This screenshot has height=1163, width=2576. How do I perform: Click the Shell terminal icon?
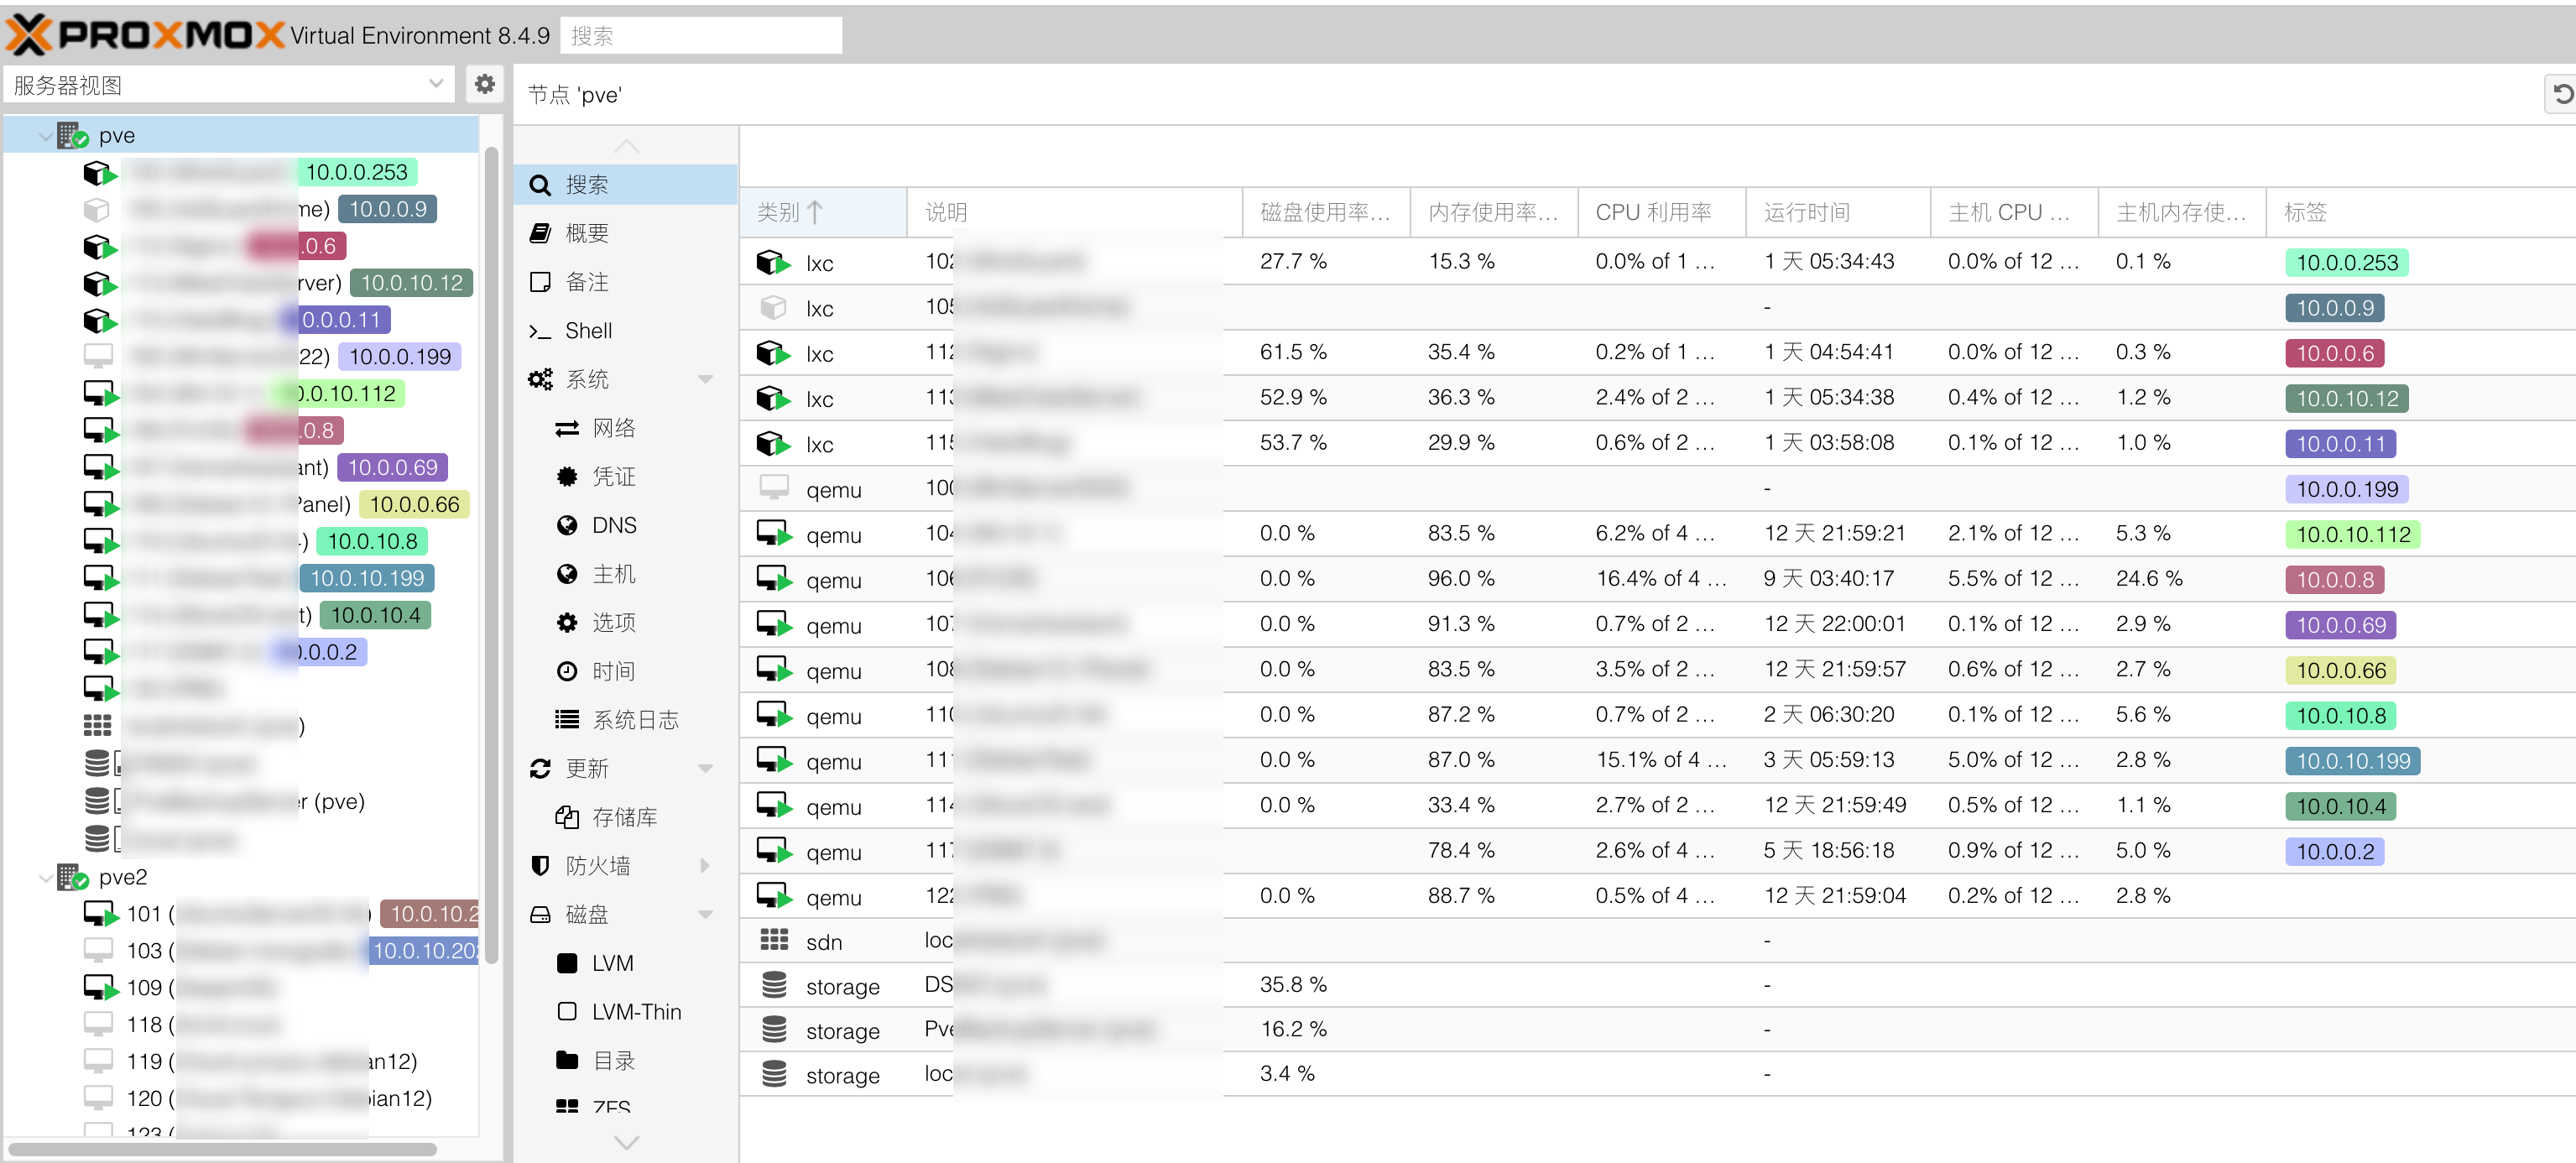[540, 331]
